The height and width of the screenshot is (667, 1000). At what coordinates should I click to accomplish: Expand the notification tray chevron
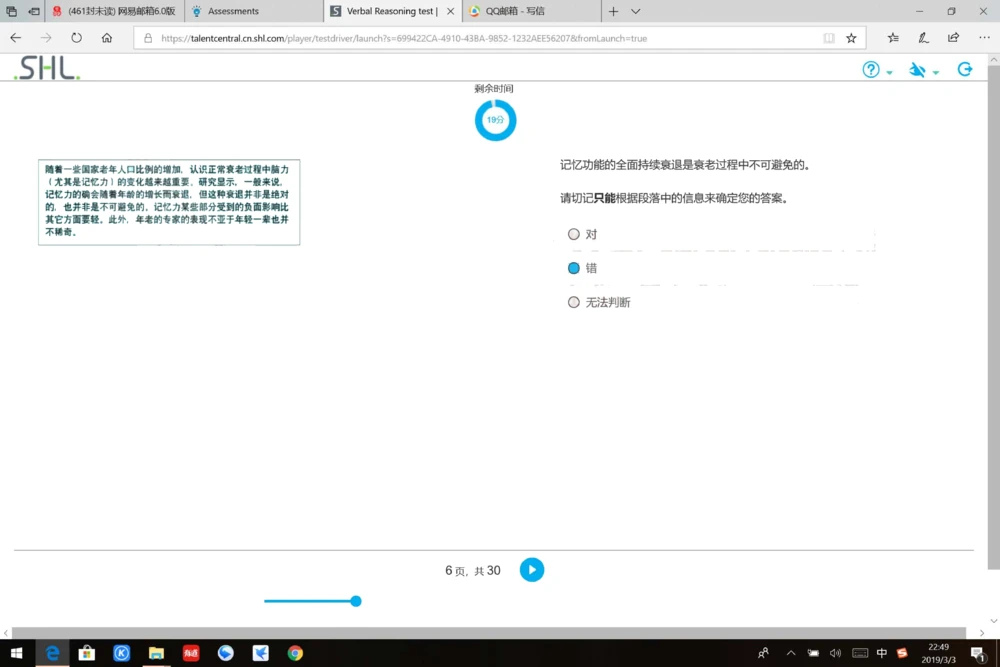point(790,653)
